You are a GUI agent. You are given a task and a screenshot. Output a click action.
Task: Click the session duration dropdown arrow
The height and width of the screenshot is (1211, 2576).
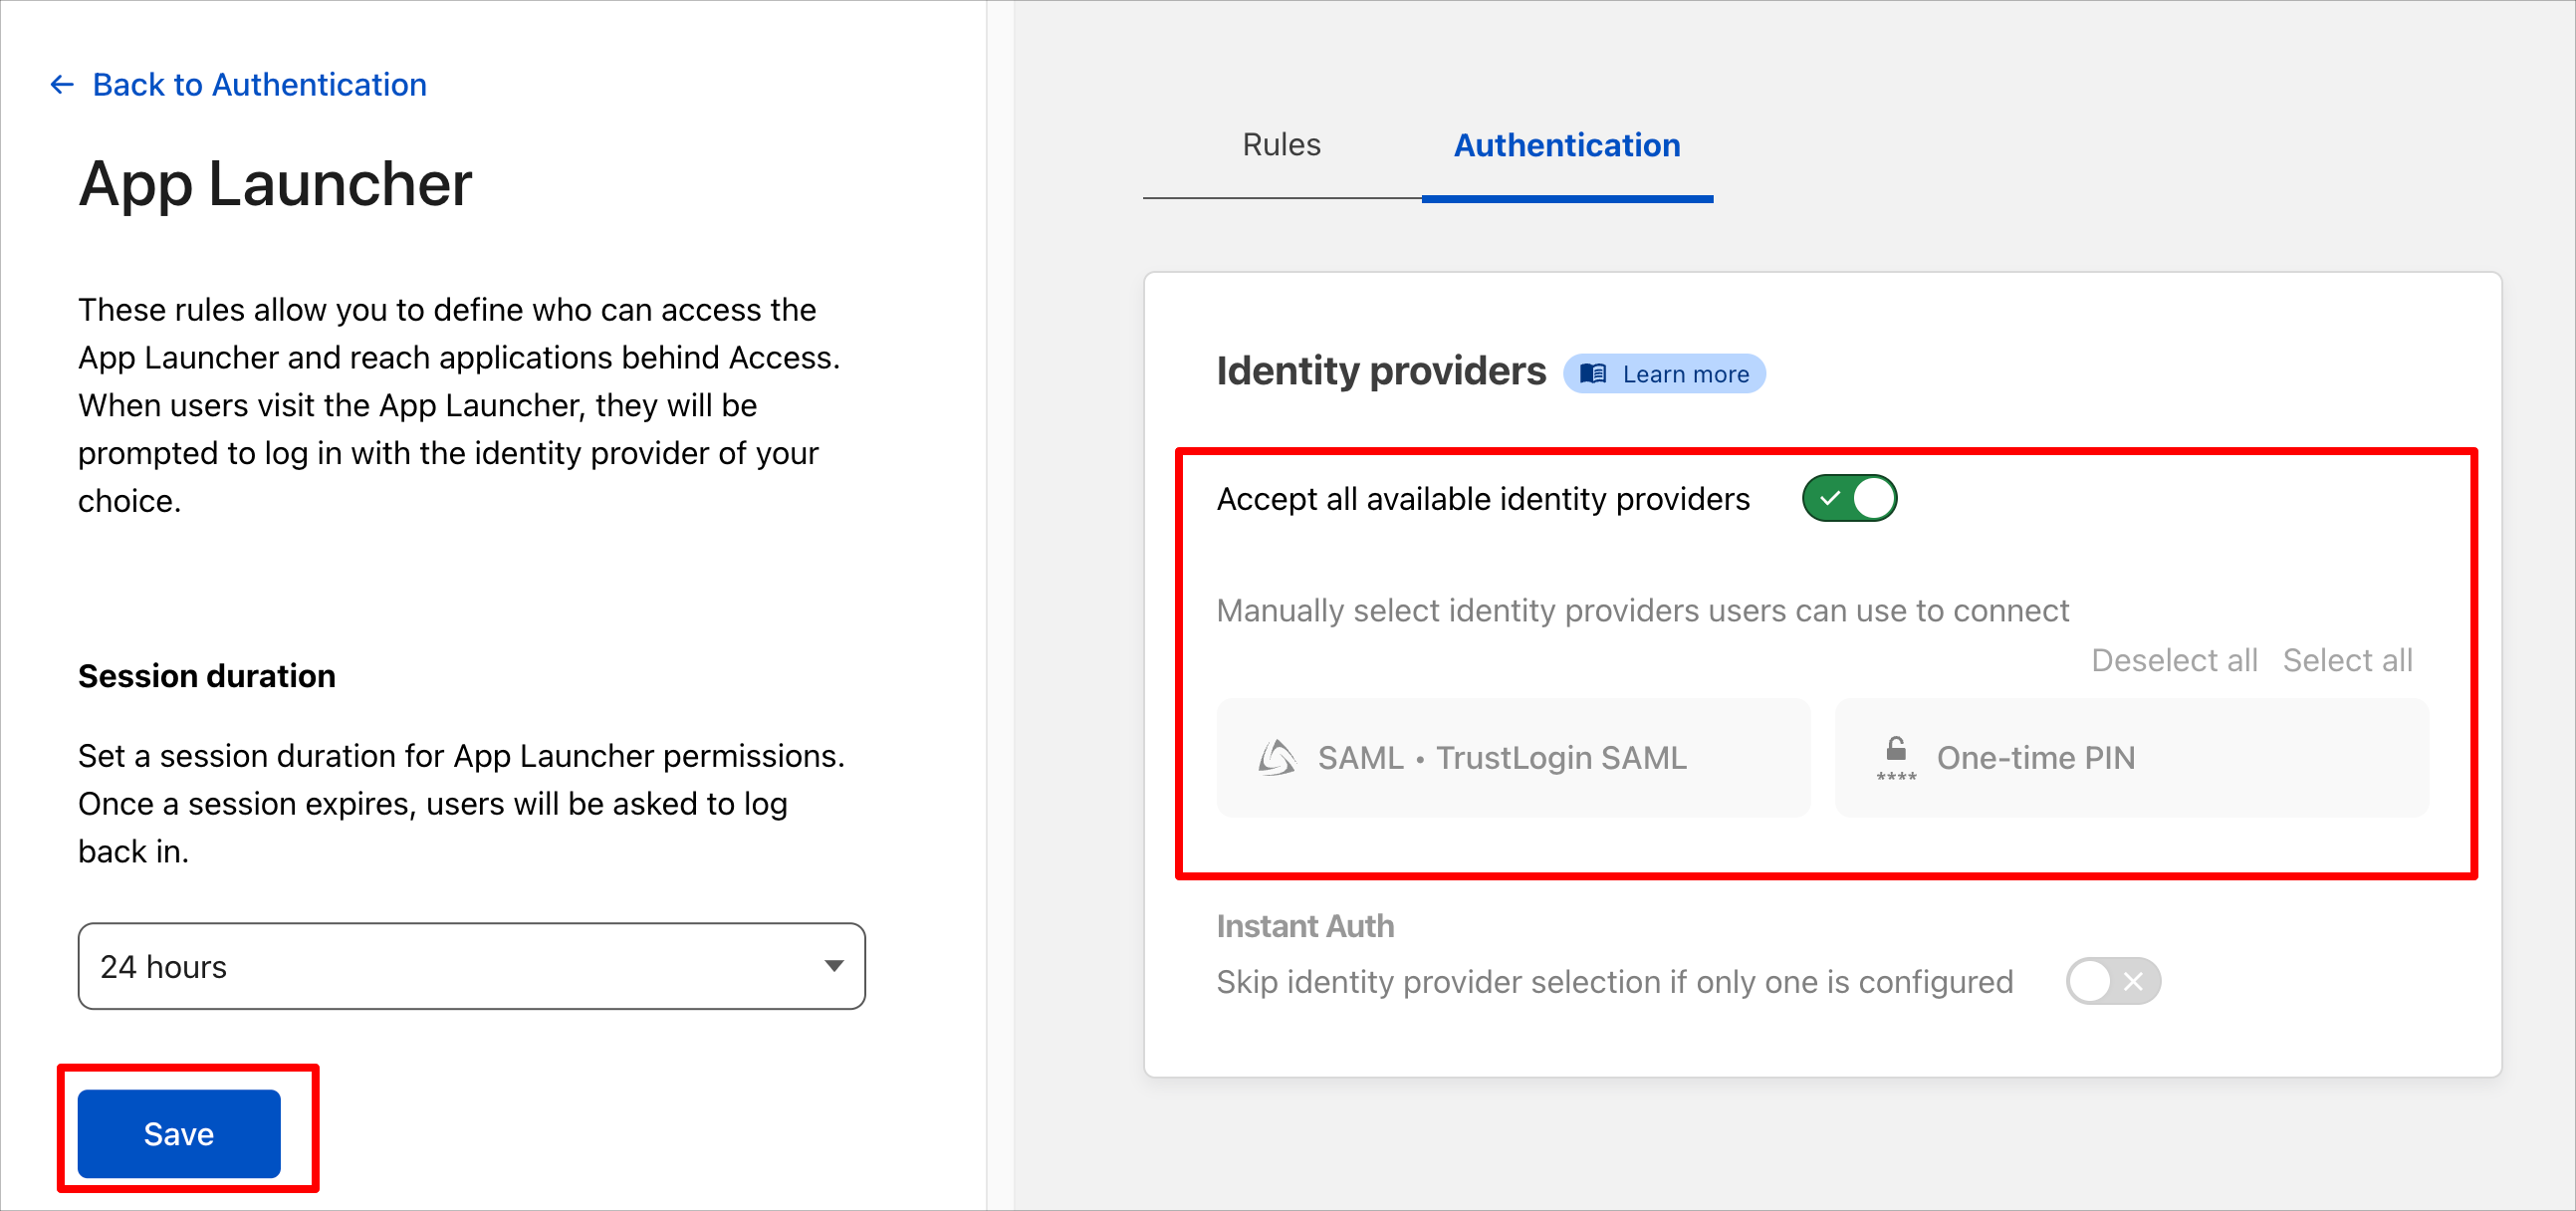point(834,966)
